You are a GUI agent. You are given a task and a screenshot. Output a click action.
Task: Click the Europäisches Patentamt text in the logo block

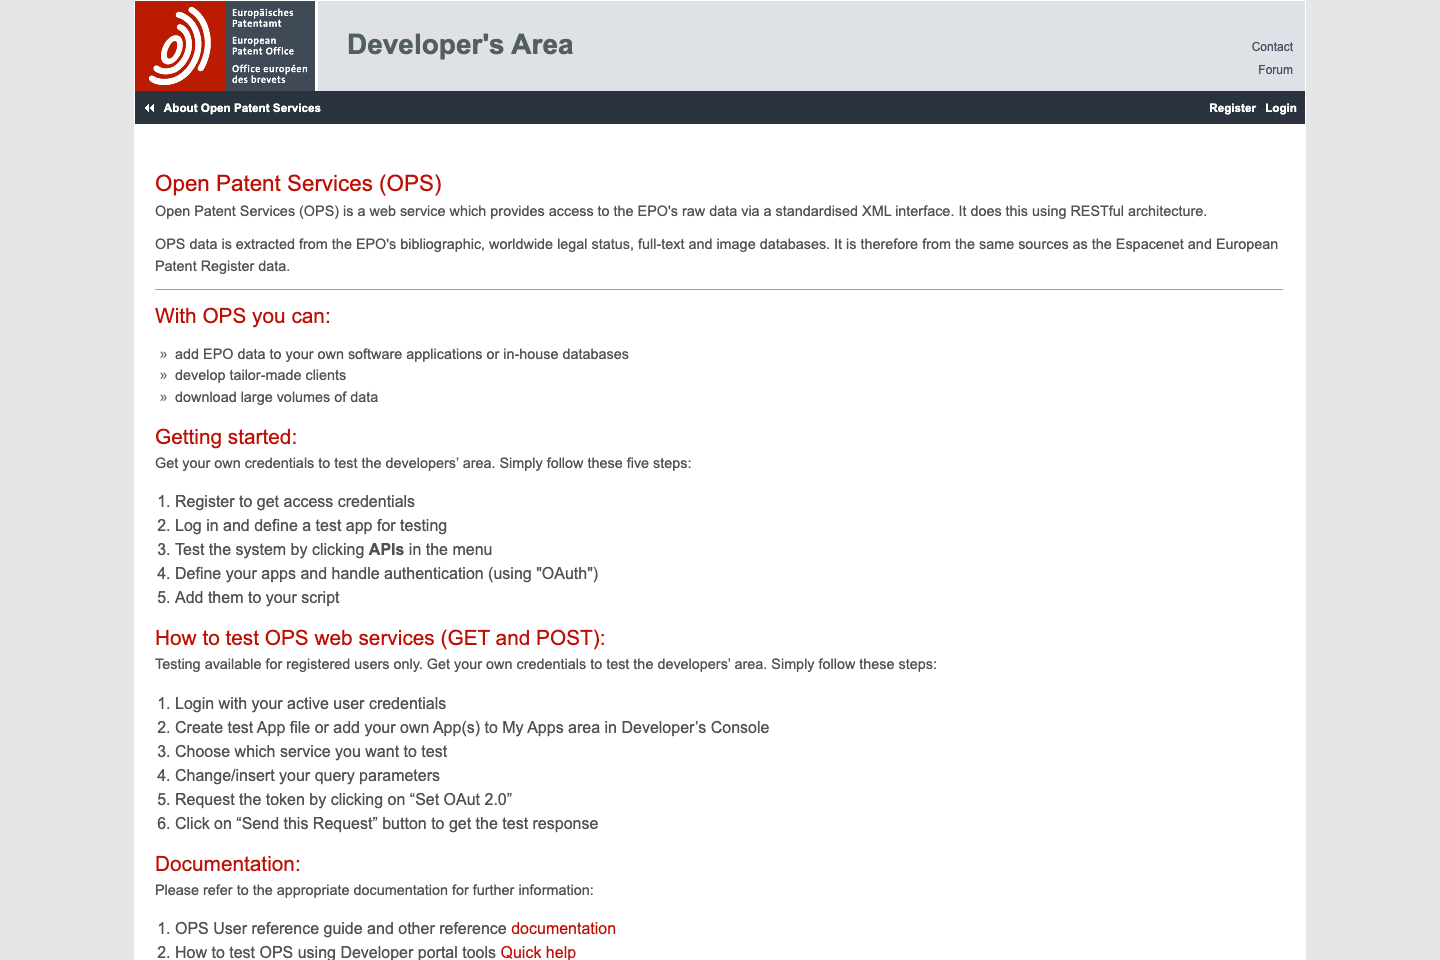tap(264, 19)
